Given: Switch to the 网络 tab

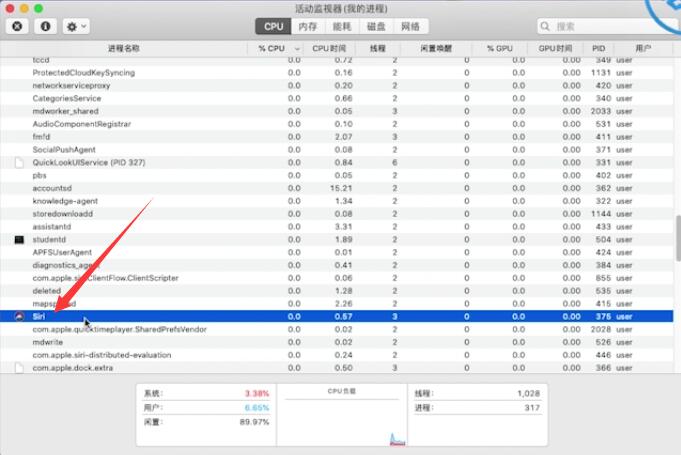Looking at the screenshot, I should point(410,26).
